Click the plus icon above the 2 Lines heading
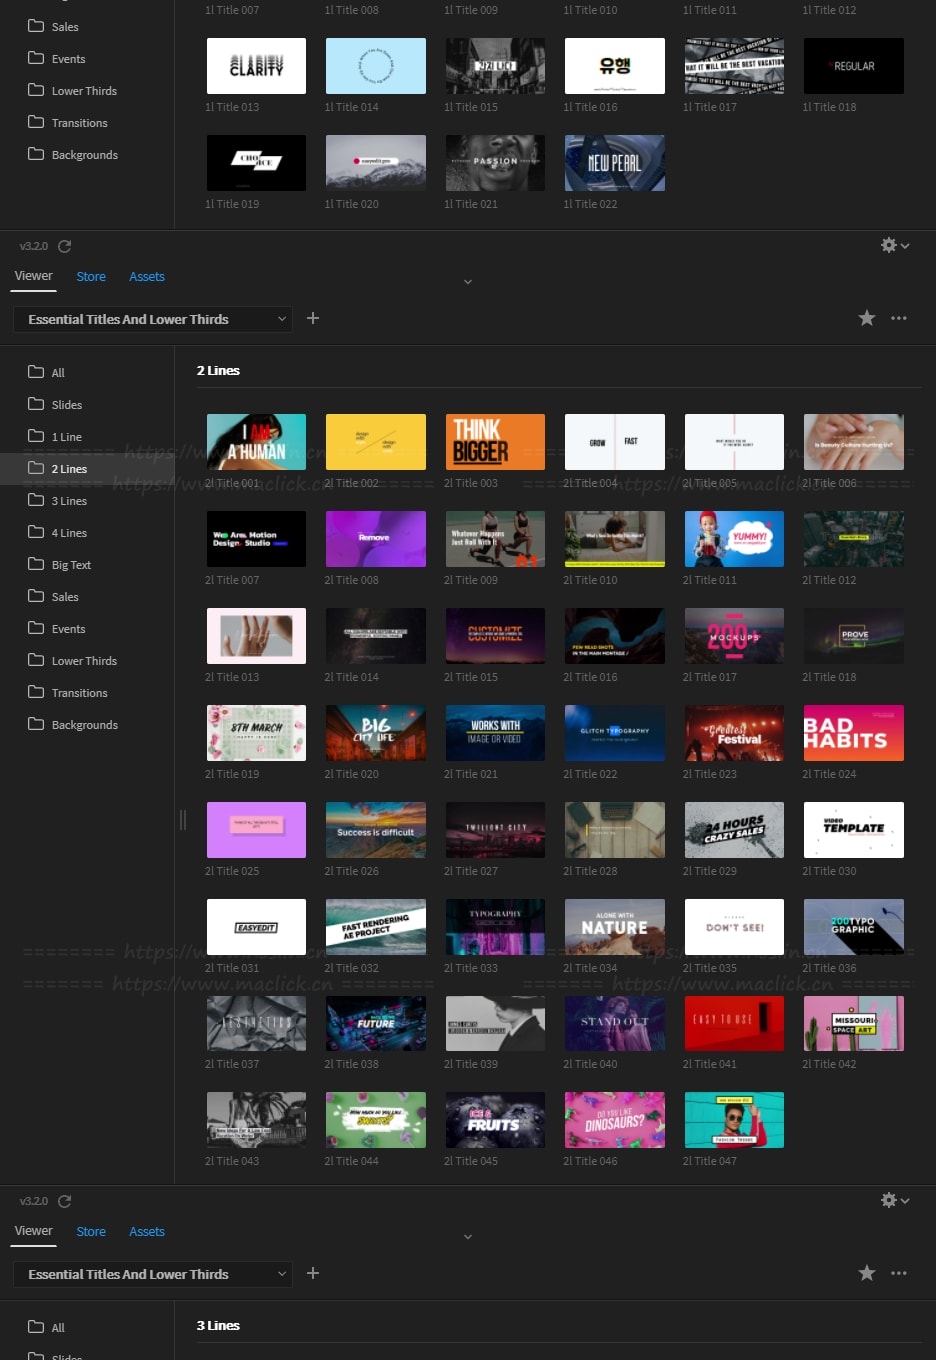This screenshot has width=936, height=1360. coord(313,318)
